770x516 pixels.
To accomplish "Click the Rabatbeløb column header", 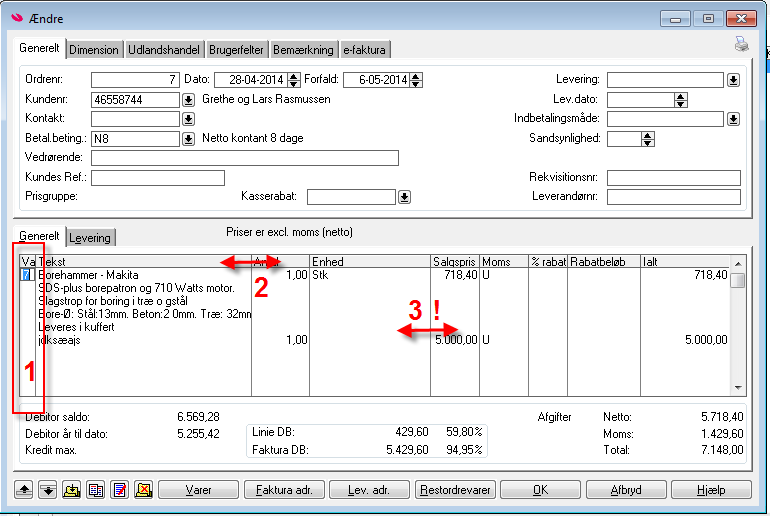I will (x=604, y=262).
